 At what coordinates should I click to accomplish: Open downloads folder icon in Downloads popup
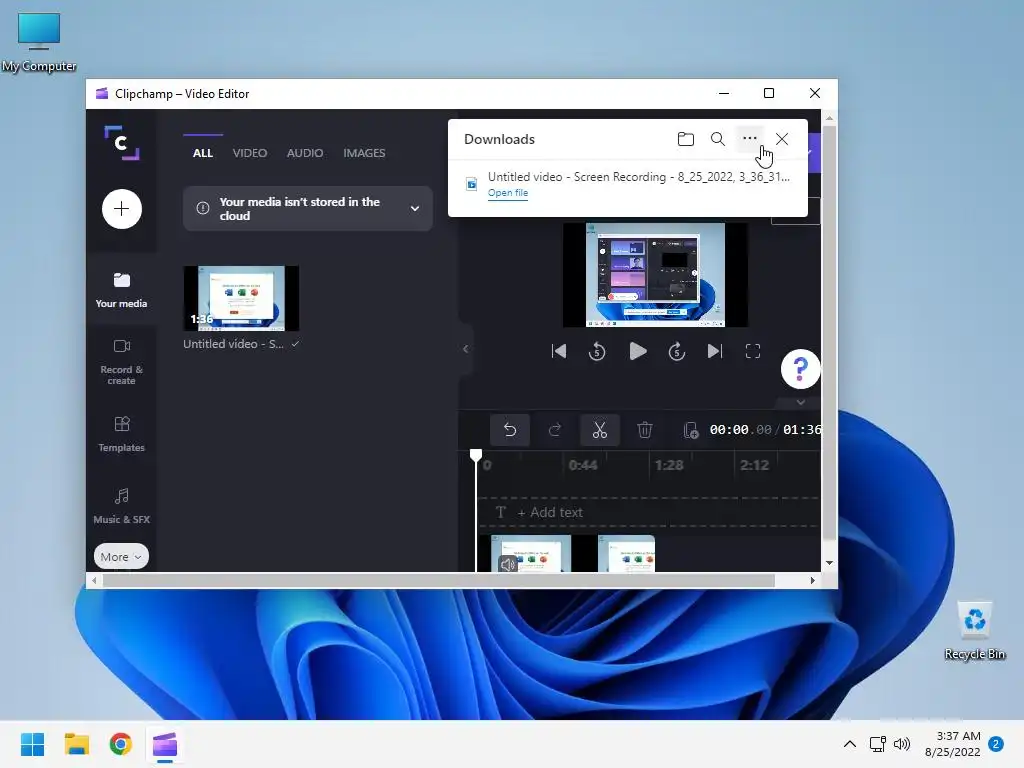[x=686, y=139]
